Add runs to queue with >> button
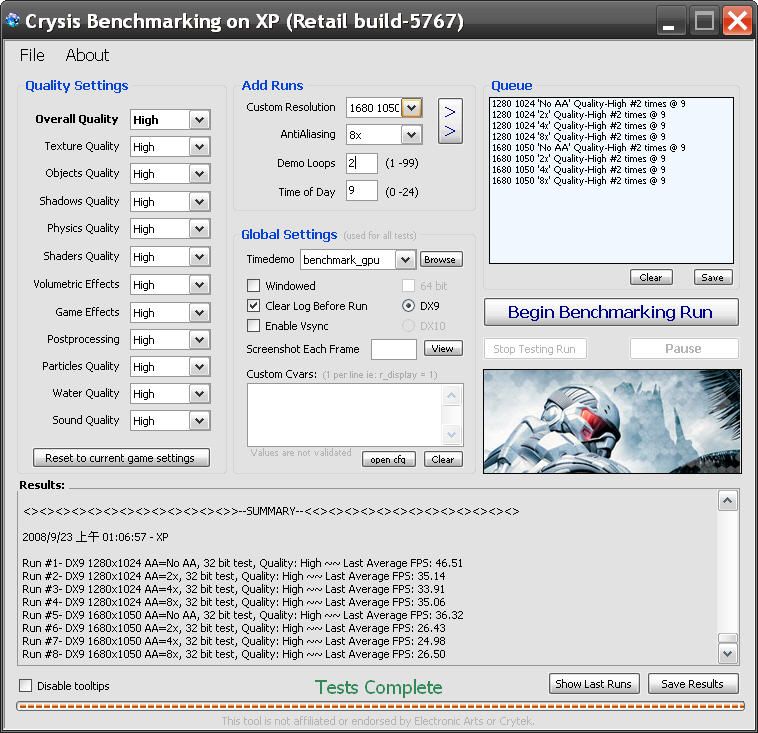Image resolution: width=758 pixels, height=733 pixels. pos(450,121)
